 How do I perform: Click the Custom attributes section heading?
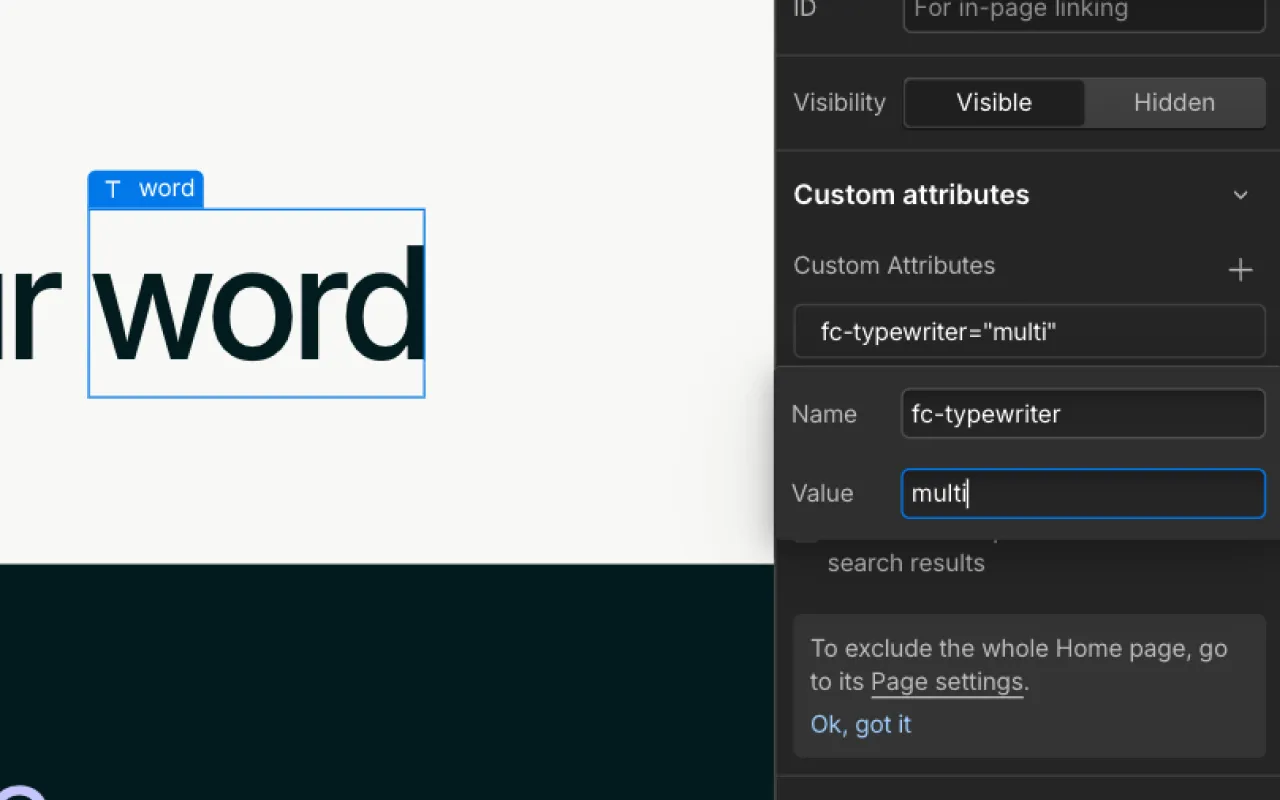pos(911,195)
